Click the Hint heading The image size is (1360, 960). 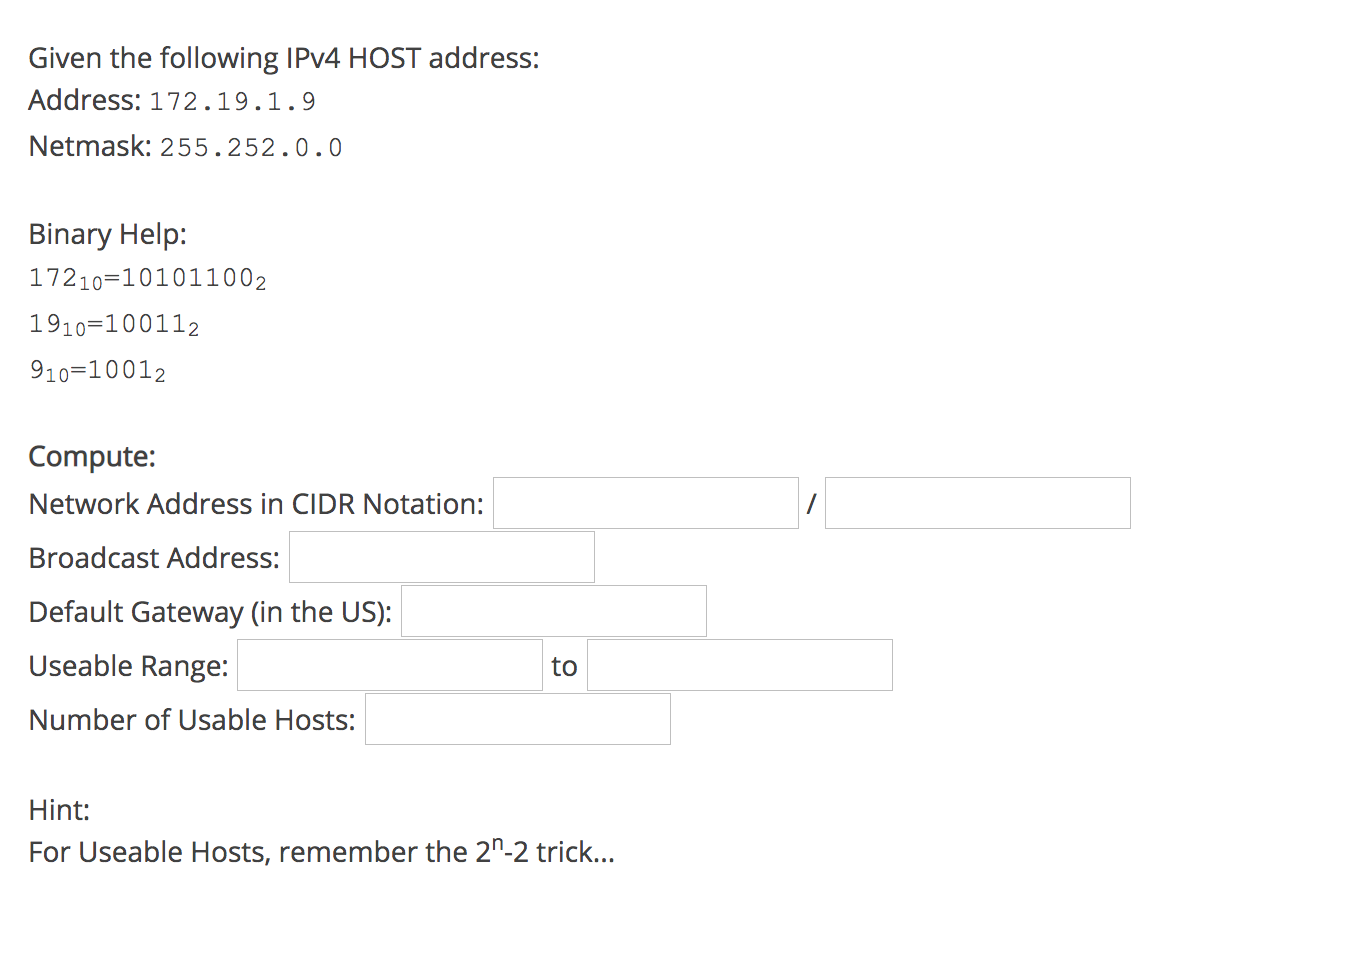(59, 809)
